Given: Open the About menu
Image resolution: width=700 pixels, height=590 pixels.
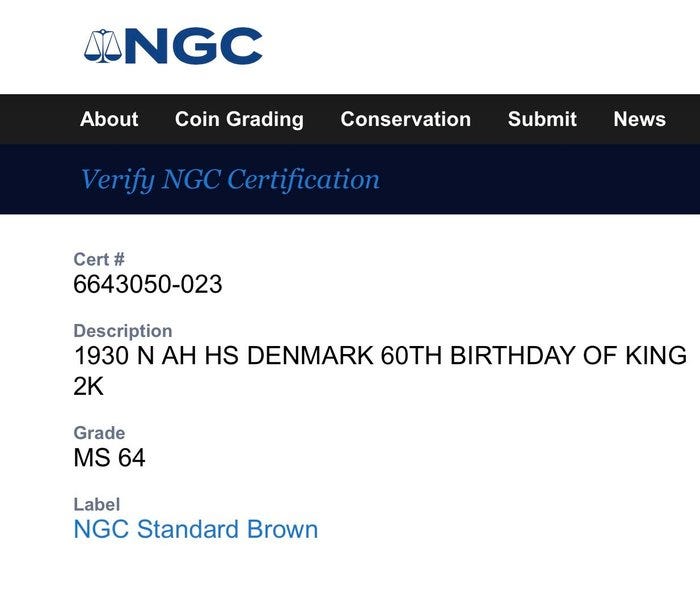Looking at the screenshot, I should (109, 119).
